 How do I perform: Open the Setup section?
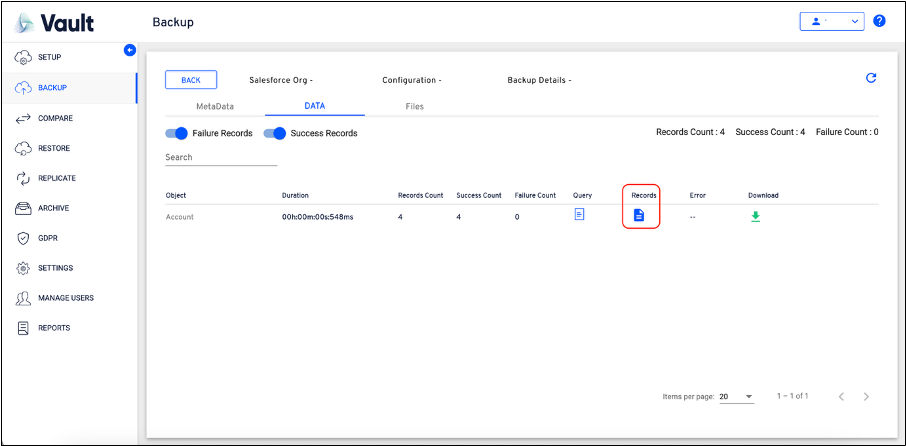[49, 57]
